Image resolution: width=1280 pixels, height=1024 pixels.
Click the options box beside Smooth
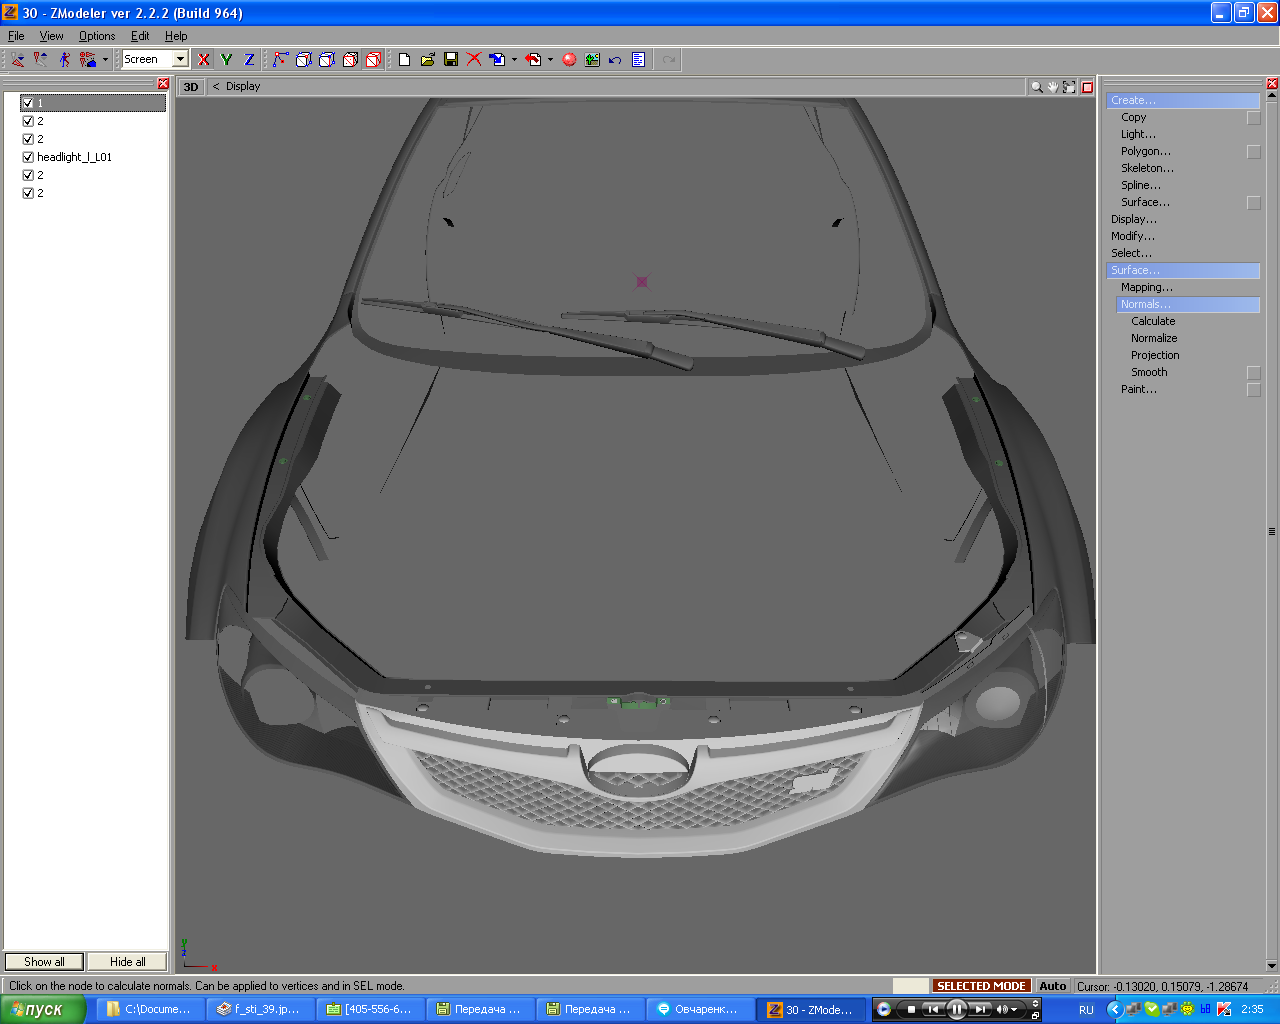[x=1253, y=373]
